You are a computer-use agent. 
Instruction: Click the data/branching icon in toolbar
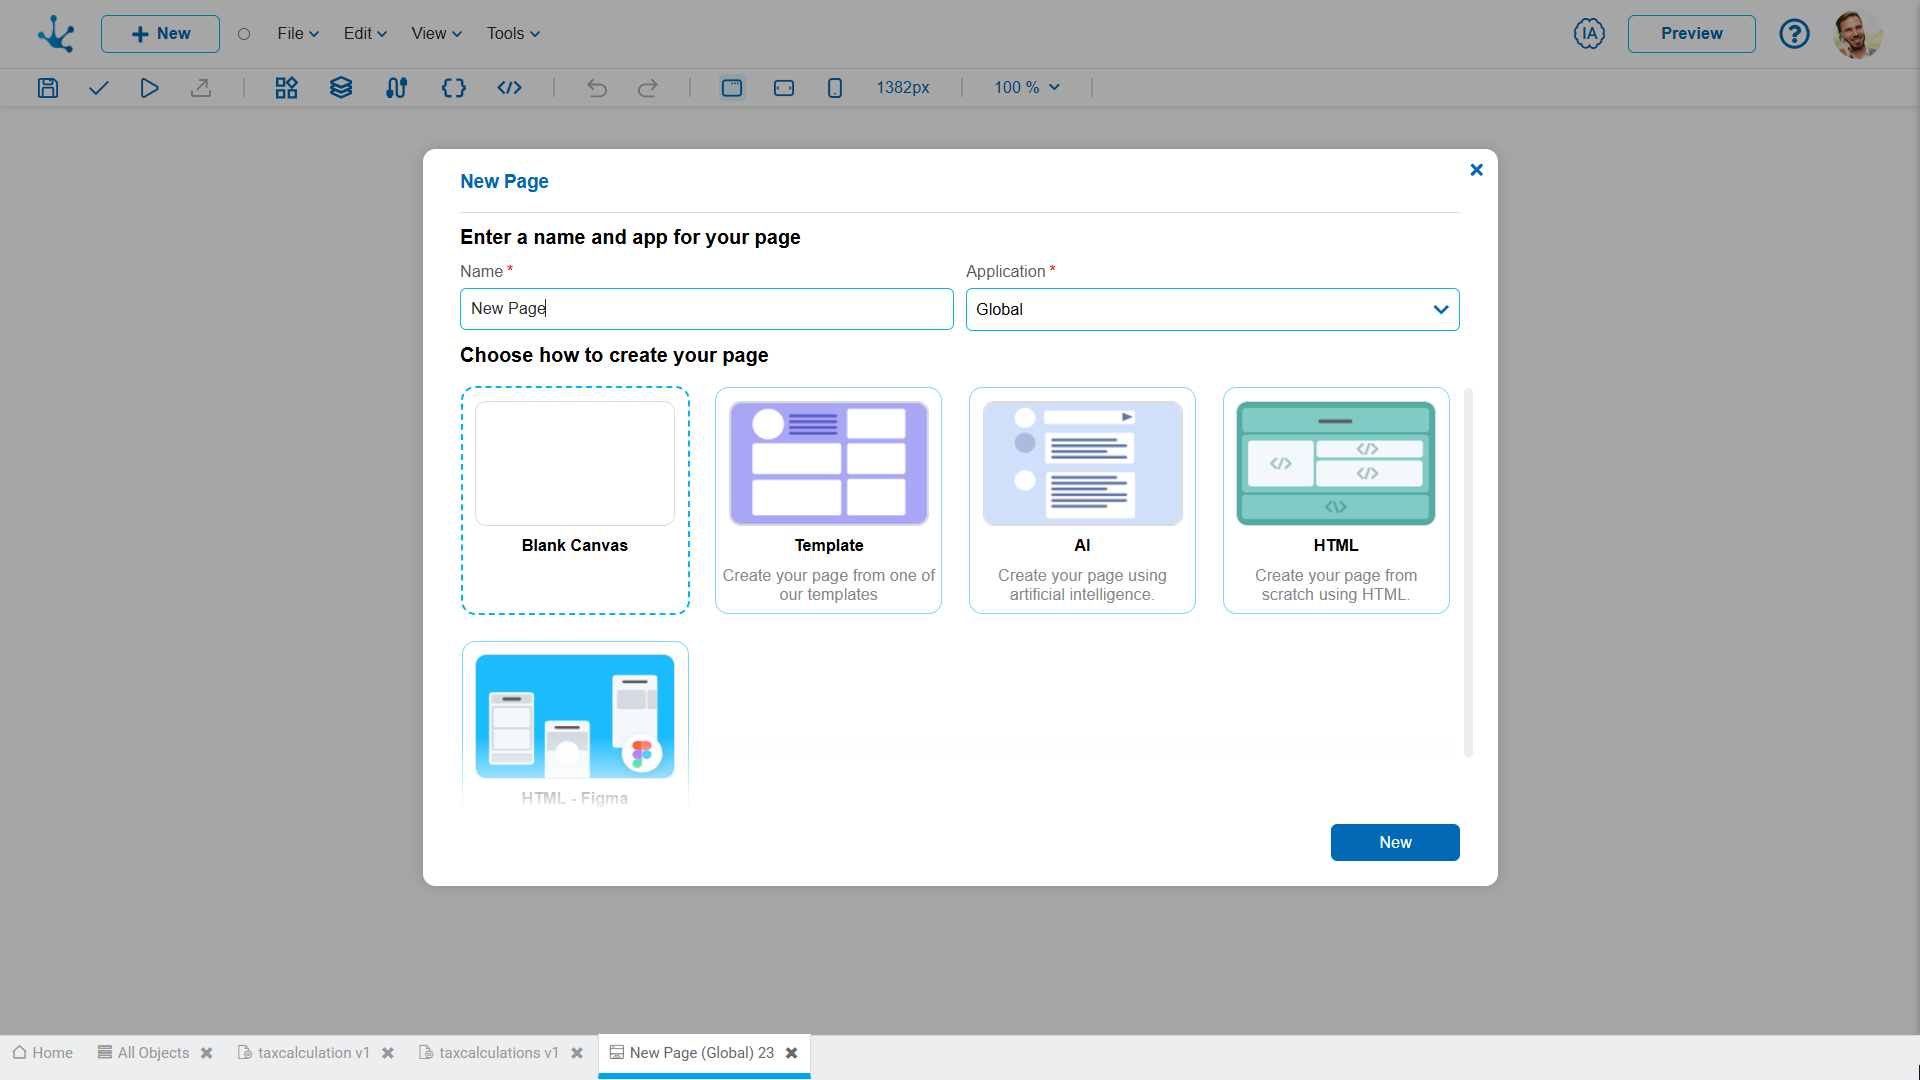[397, 88]
